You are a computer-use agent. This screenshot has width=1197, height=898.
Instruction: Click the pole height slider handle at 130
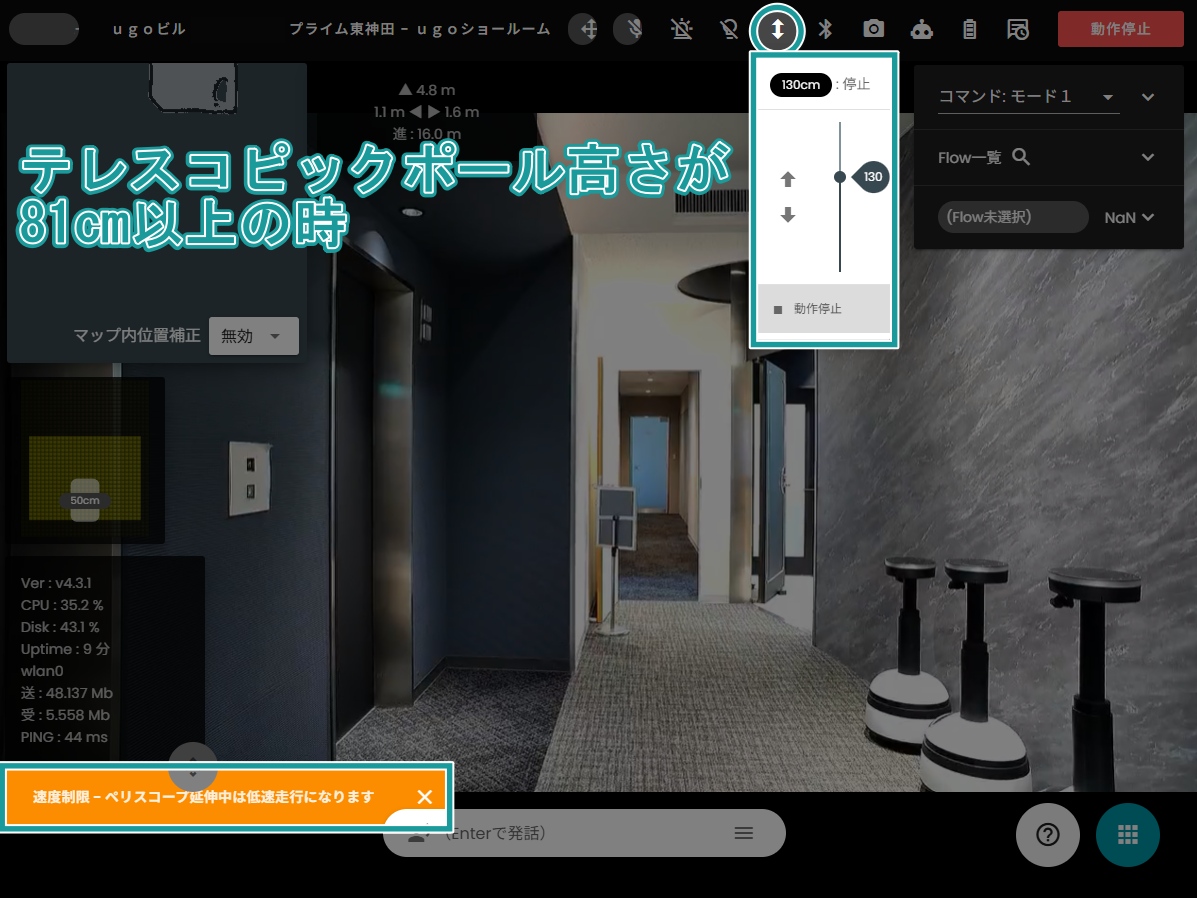840,177
